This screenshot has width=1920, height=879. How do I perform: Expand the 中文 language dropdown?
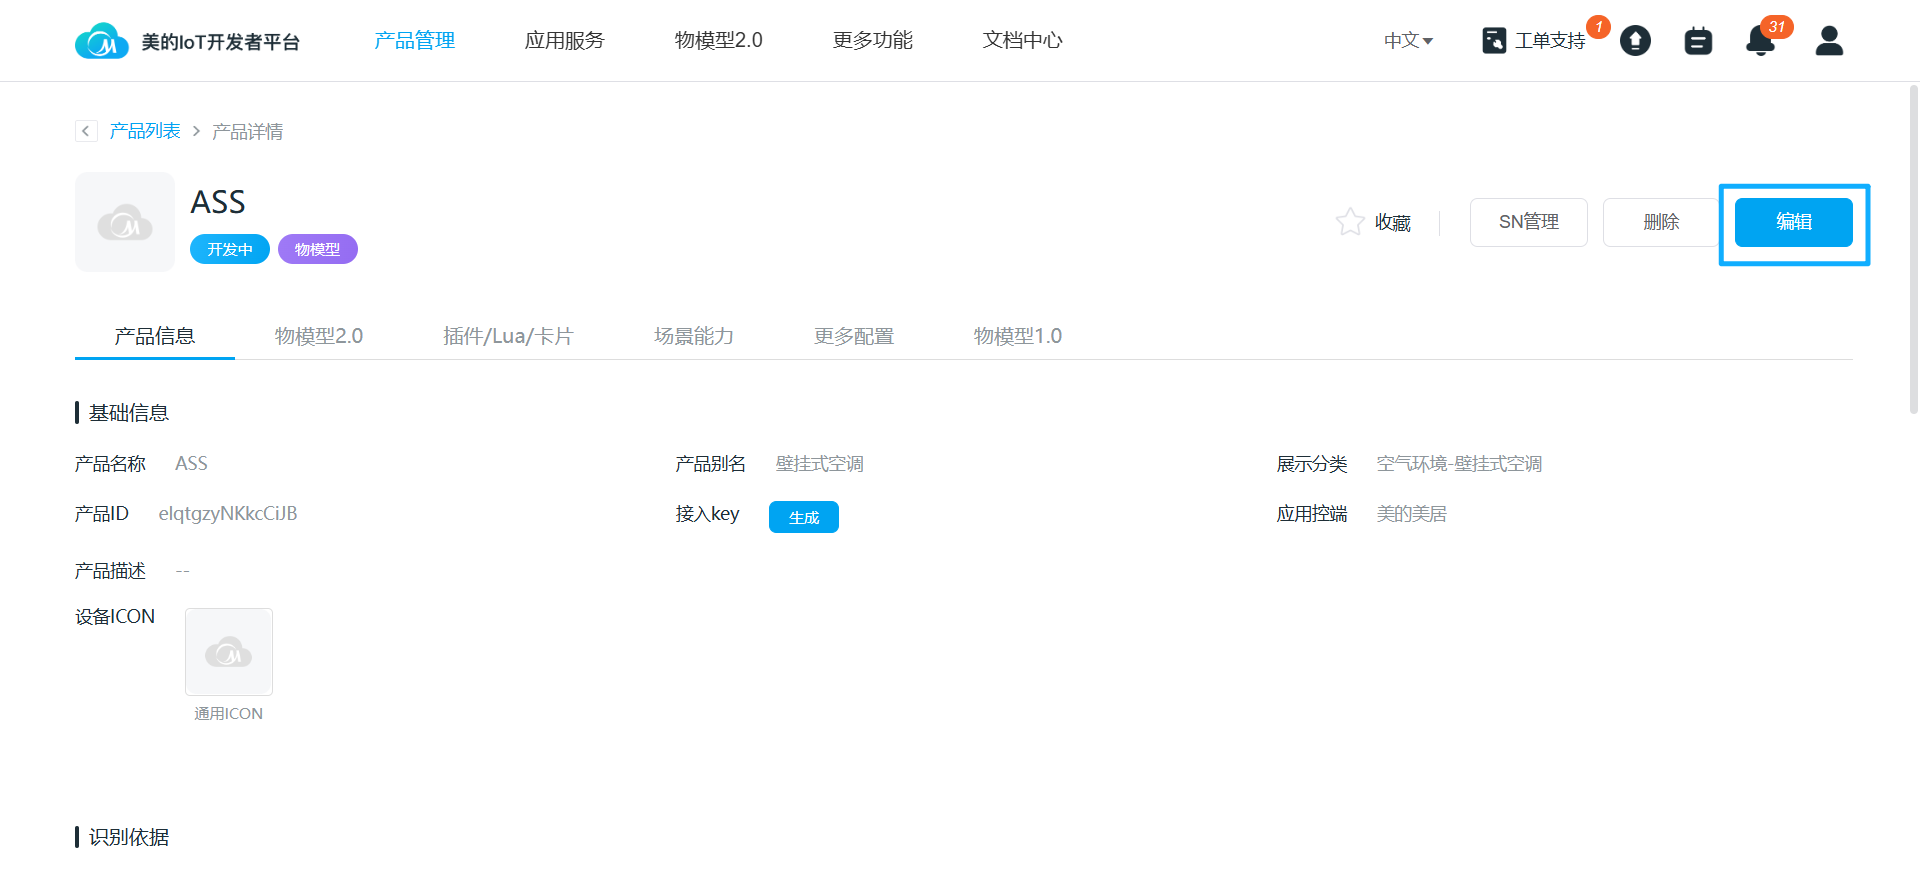pyautogui.click(x=1408, y=41)
